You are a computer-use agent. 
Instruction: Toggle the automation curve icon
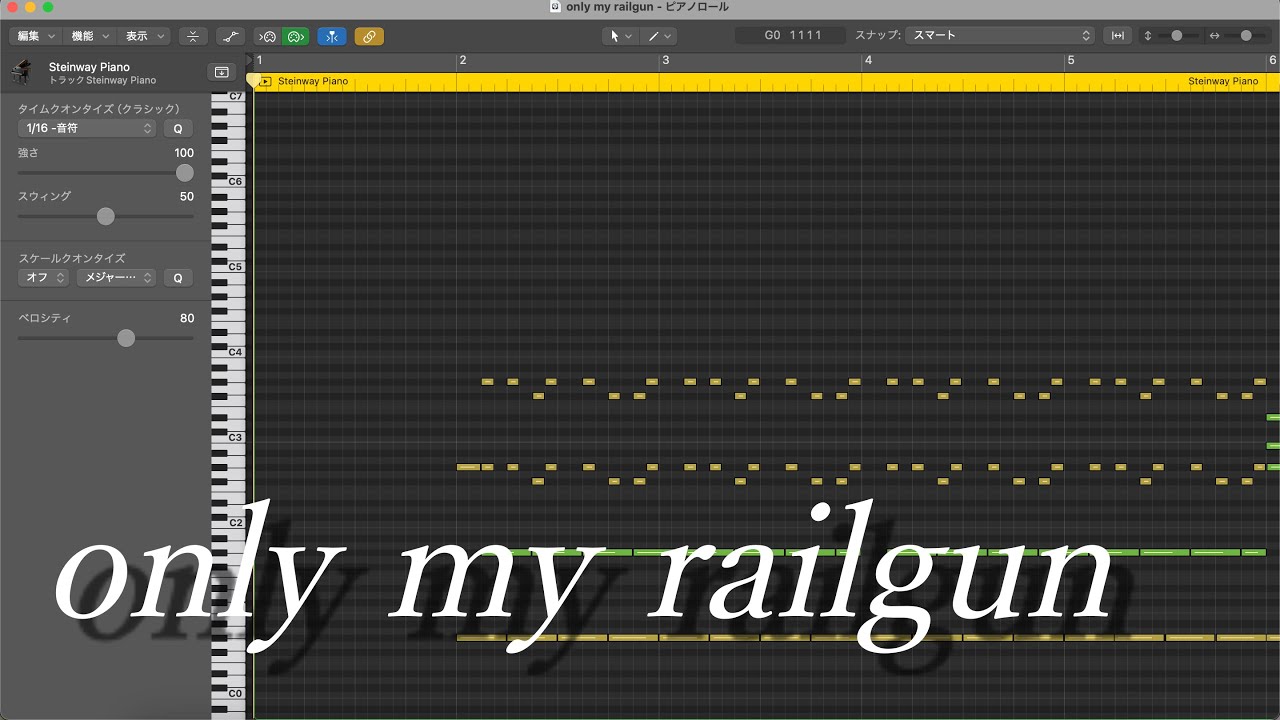pos(230,36)
